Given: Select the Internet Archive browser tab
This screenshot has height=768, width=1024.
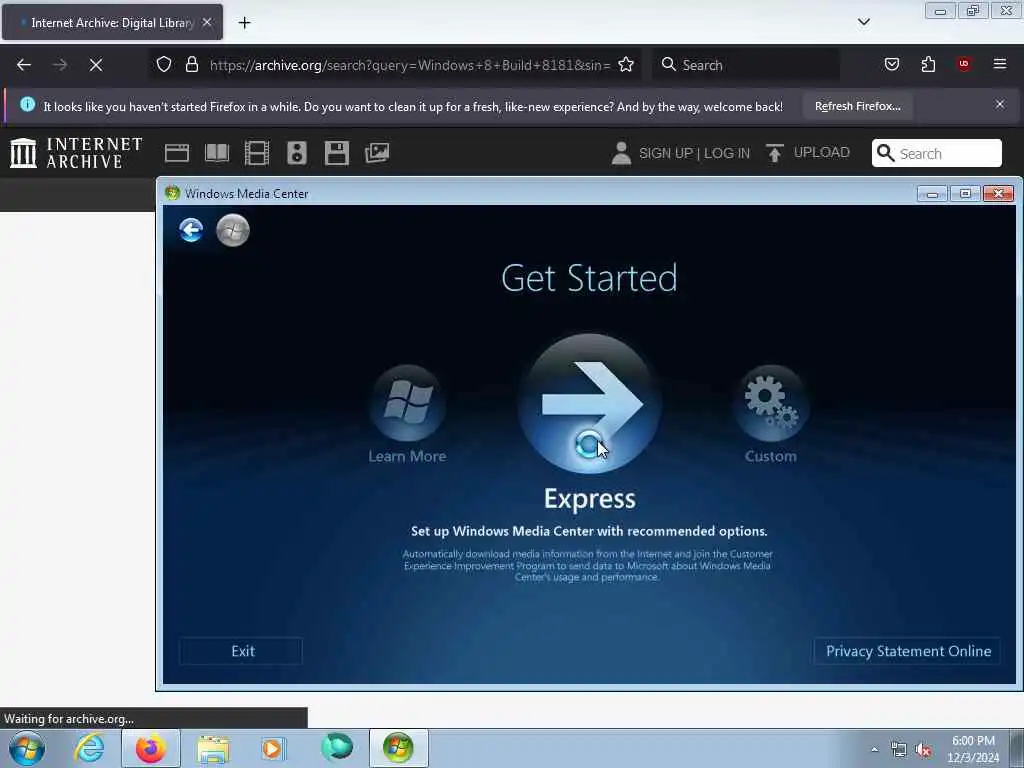Looking at the screenshot, I should [112, 22].
